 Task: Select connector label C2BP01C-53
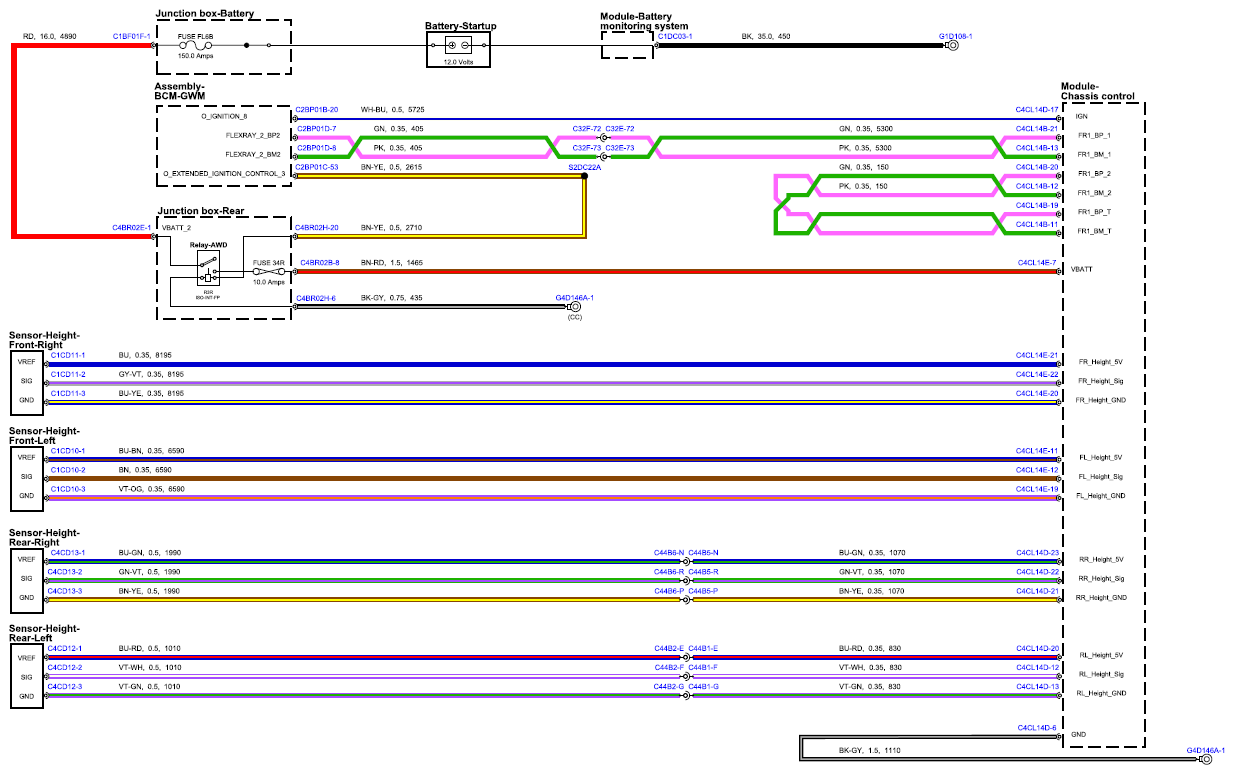tap(317, 167)
